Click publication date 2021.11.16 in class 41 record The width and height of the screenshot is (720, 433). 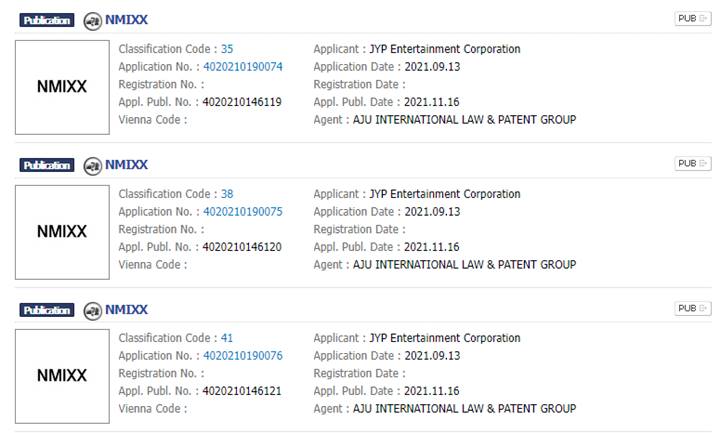point(432,391)
